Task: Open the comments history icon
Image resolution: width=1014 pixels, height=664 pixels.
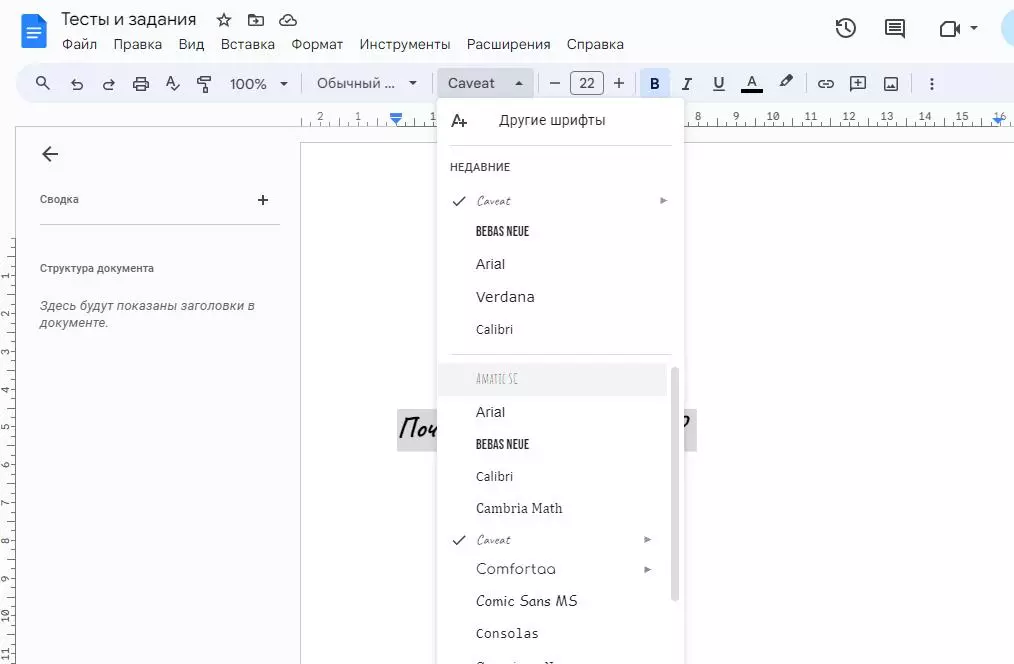Action: click(x=895, y=28)
